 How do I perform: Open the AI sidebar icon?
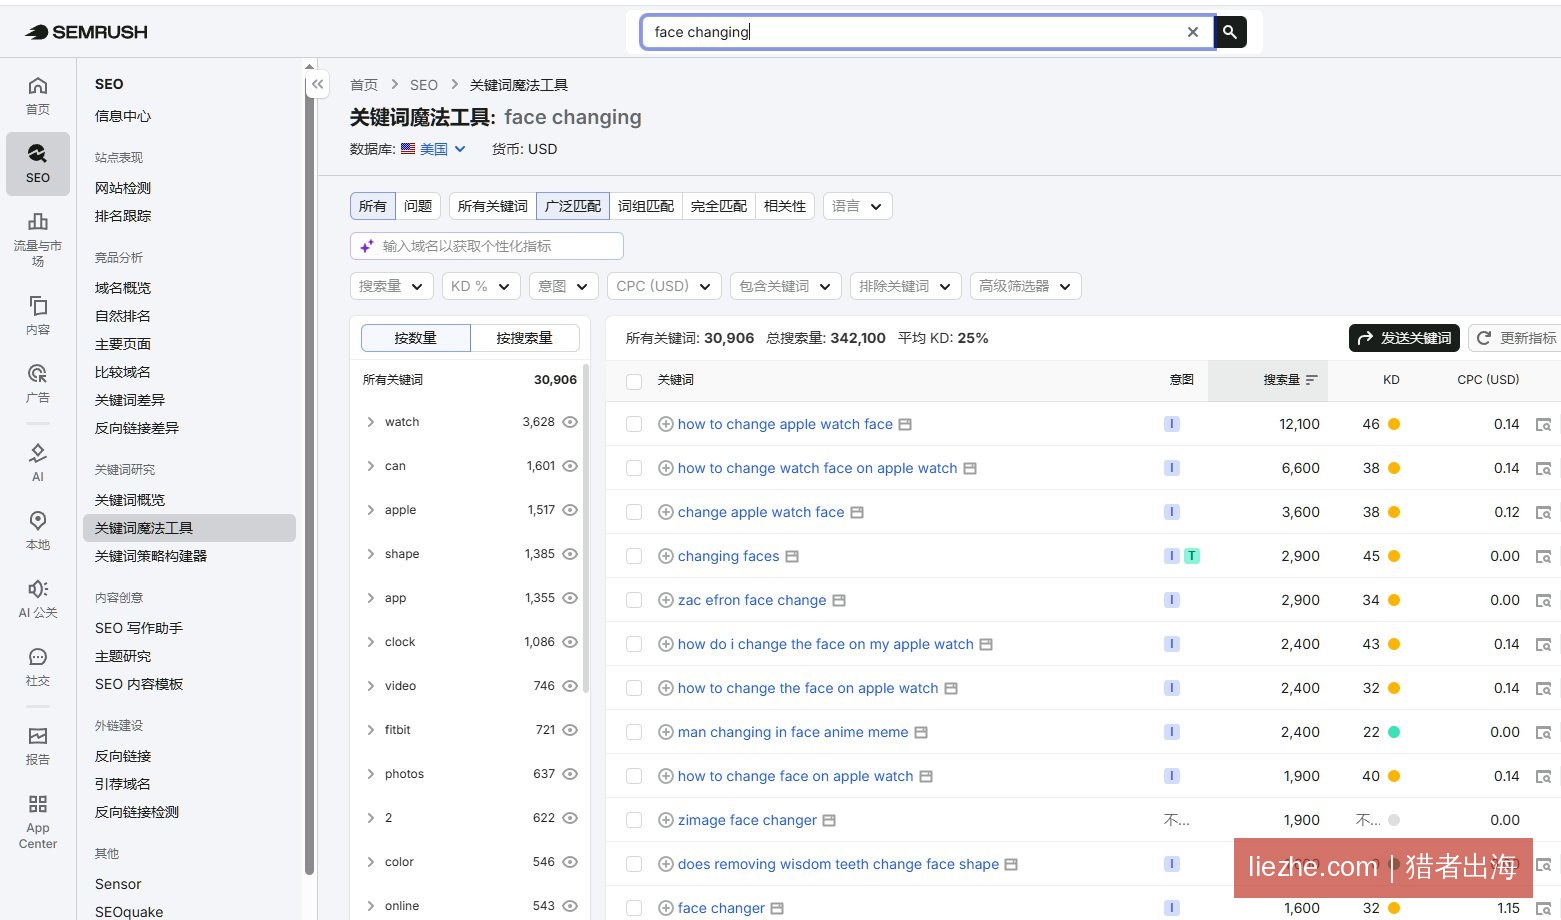click(x=38, y=462)
